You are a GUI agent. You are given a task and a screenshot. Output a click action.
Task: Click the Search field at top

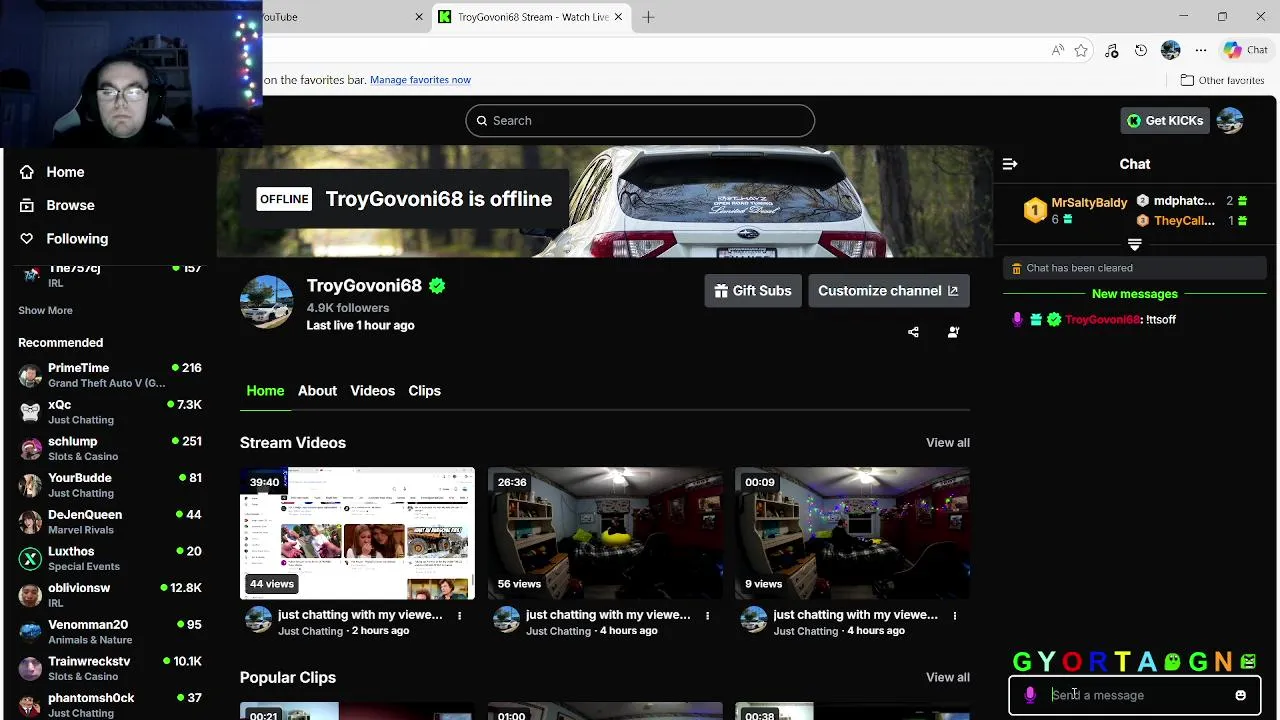tap(640, 120)
